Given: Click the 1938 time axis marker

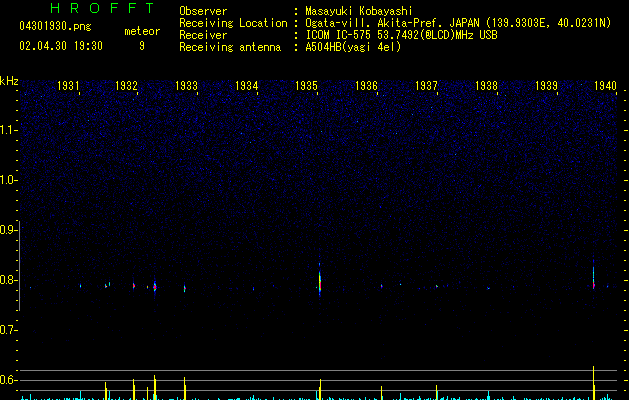Looking at the screenshot, I should tap(486, 85).
